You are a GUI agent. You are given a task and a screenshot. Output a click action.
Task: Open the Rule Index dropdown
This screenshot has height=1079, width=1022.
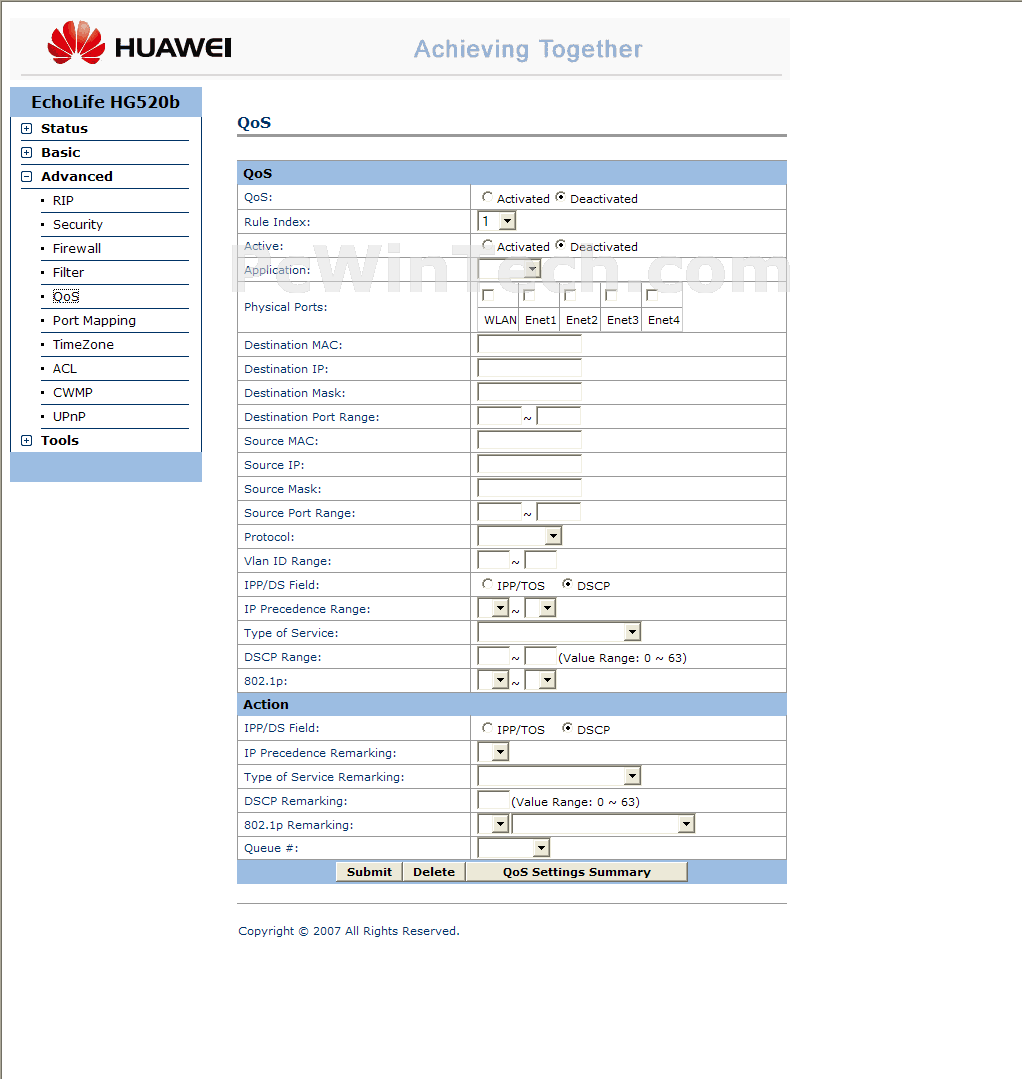tap(497, 221)
